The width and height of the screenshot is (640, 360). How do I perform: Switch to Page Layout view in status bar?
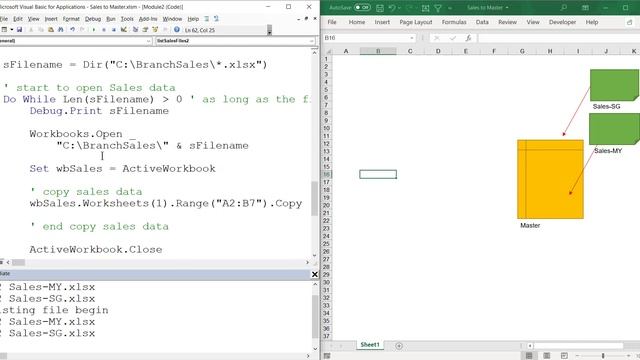pos(547,356)
